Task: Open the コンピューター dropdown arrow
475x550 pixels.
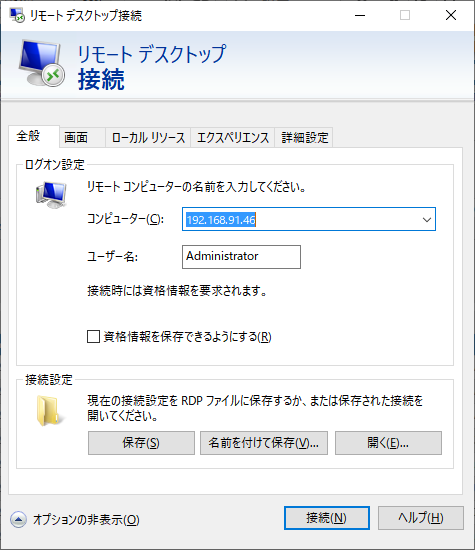Action: (x=427, y=220)
